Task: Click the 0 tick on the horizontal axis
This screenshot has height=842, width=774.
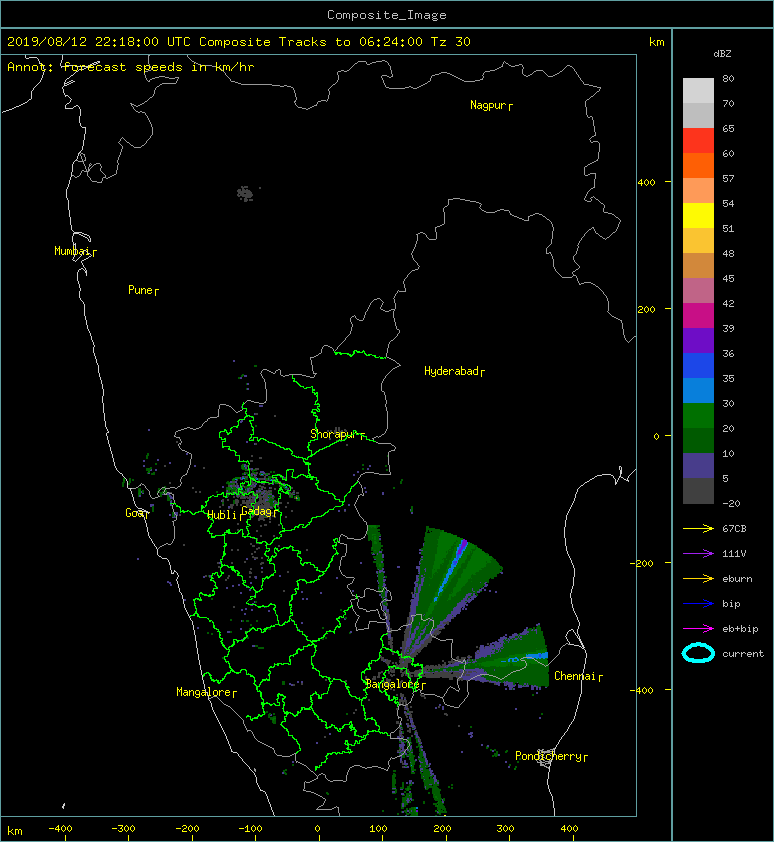Action: tap(318, 829)
